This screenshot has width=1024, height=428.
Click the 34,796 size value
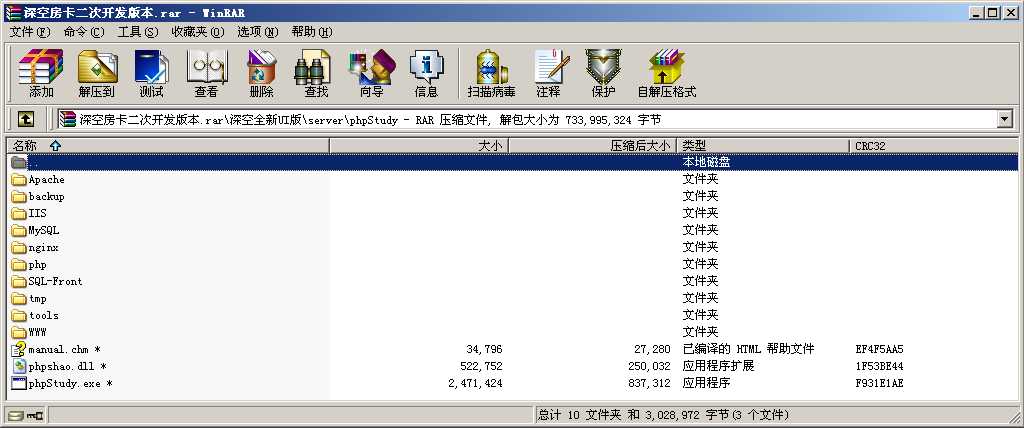[x=485, y=350]
